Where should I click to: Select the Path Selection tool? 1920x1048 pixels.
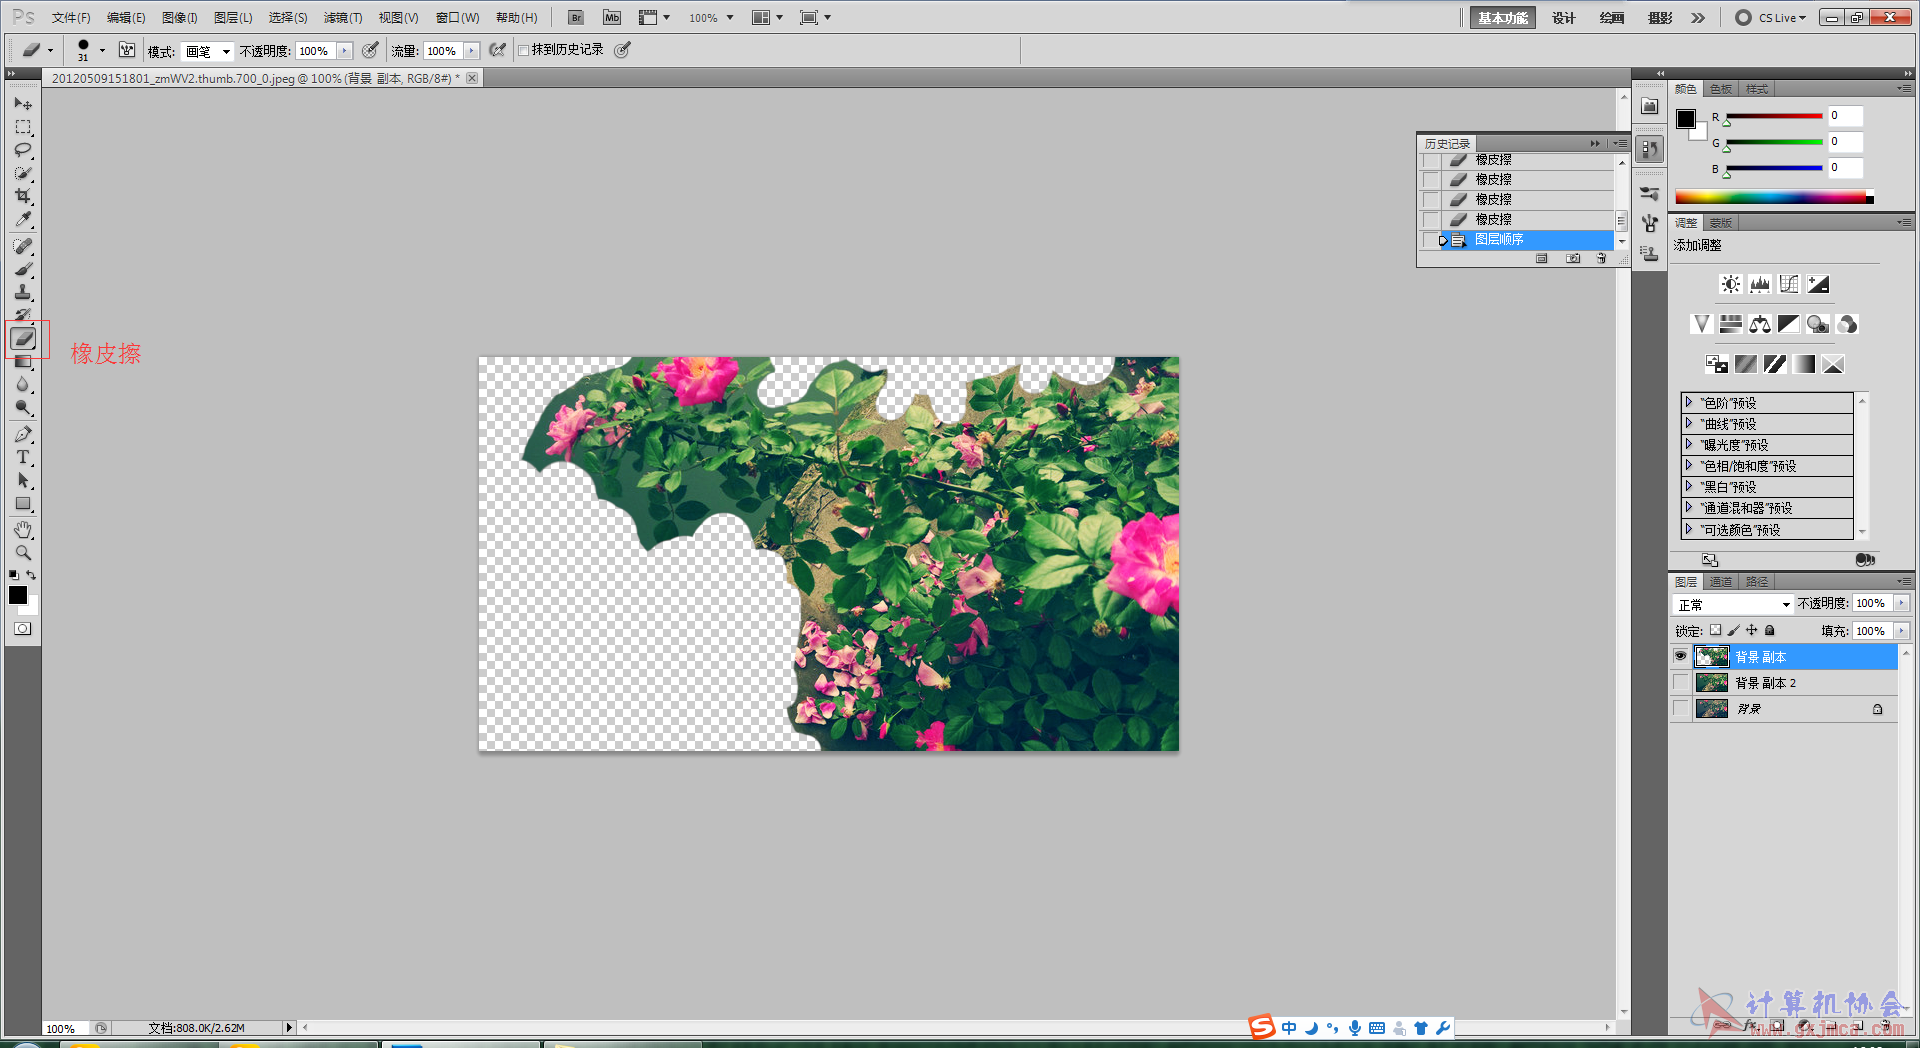point(23,481)
